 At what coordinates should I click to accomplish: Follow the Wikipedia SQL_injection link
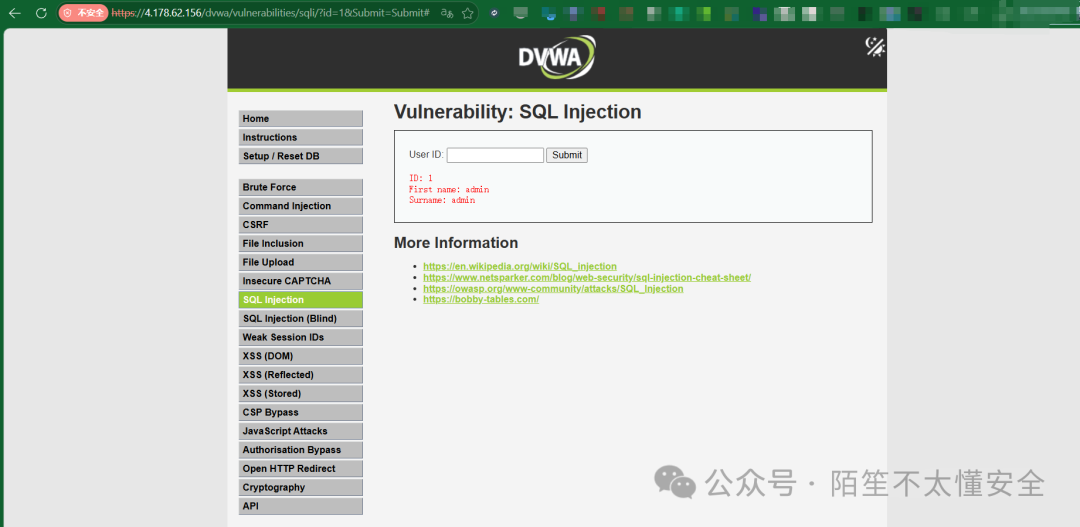click(520, 266)
